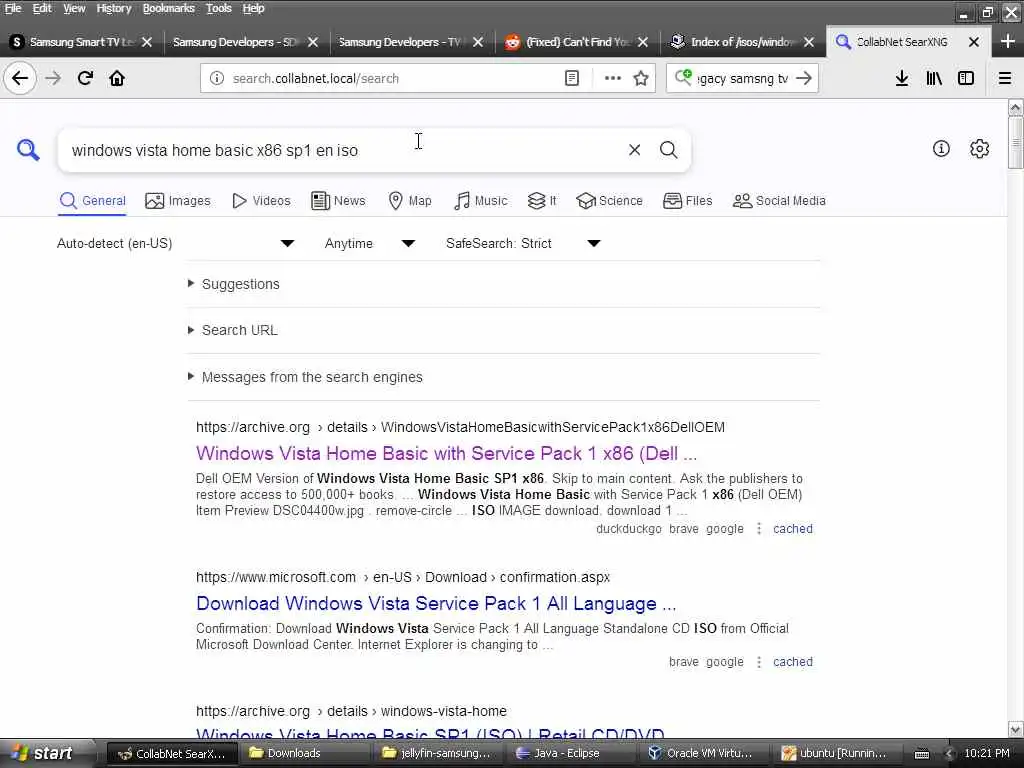1024x768 pixels.
Task: Open the Auto-detect (en-US) language dropdown
Action: [x=175, y=243]
